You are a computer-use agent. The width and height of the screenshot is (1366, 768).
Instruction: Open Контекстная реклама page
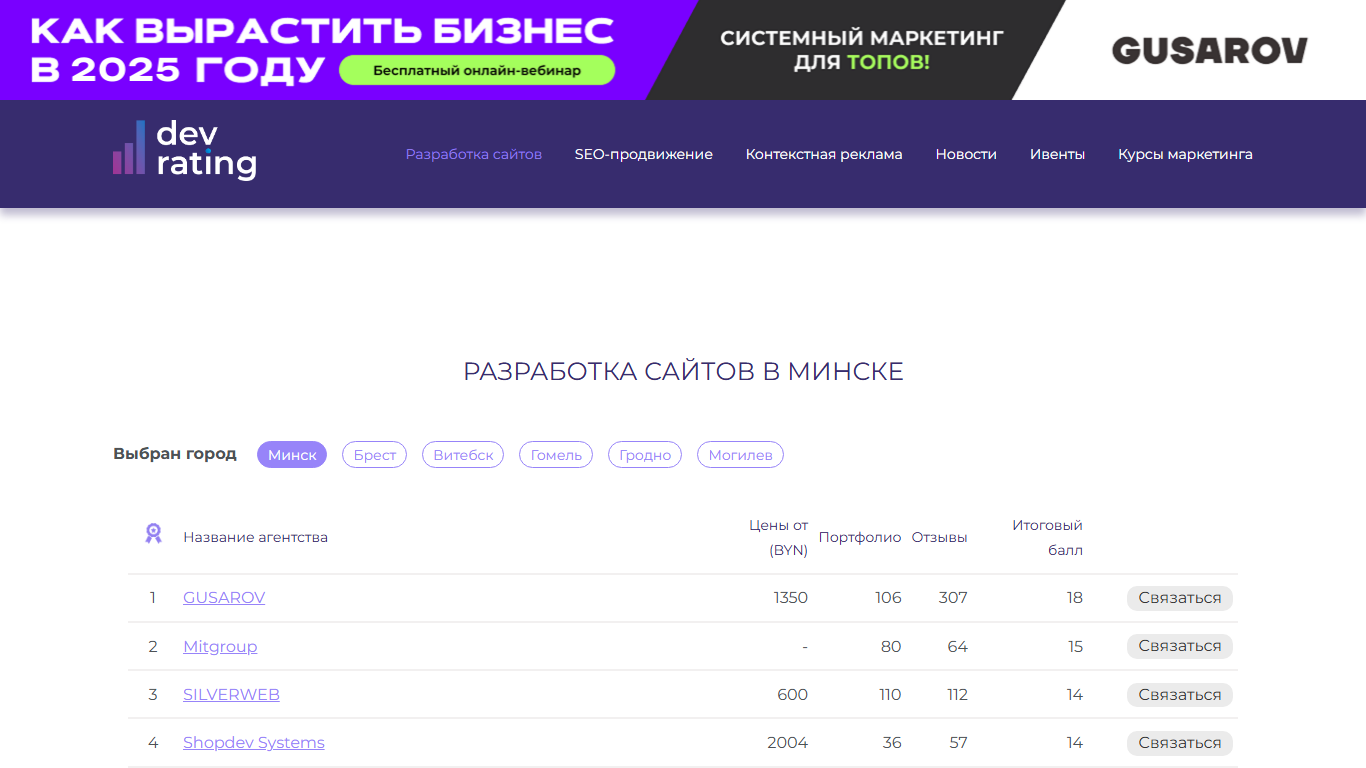824,154
